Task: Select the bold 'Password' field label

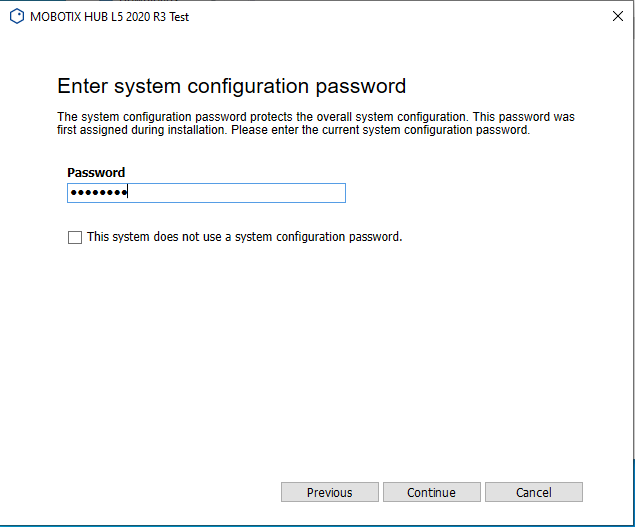Action: (x=96, y=173)
